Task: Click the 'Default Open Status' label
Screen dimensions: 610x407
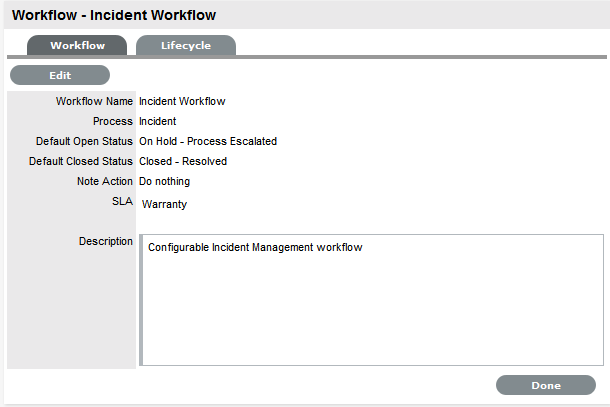Action: click(78, 141)
